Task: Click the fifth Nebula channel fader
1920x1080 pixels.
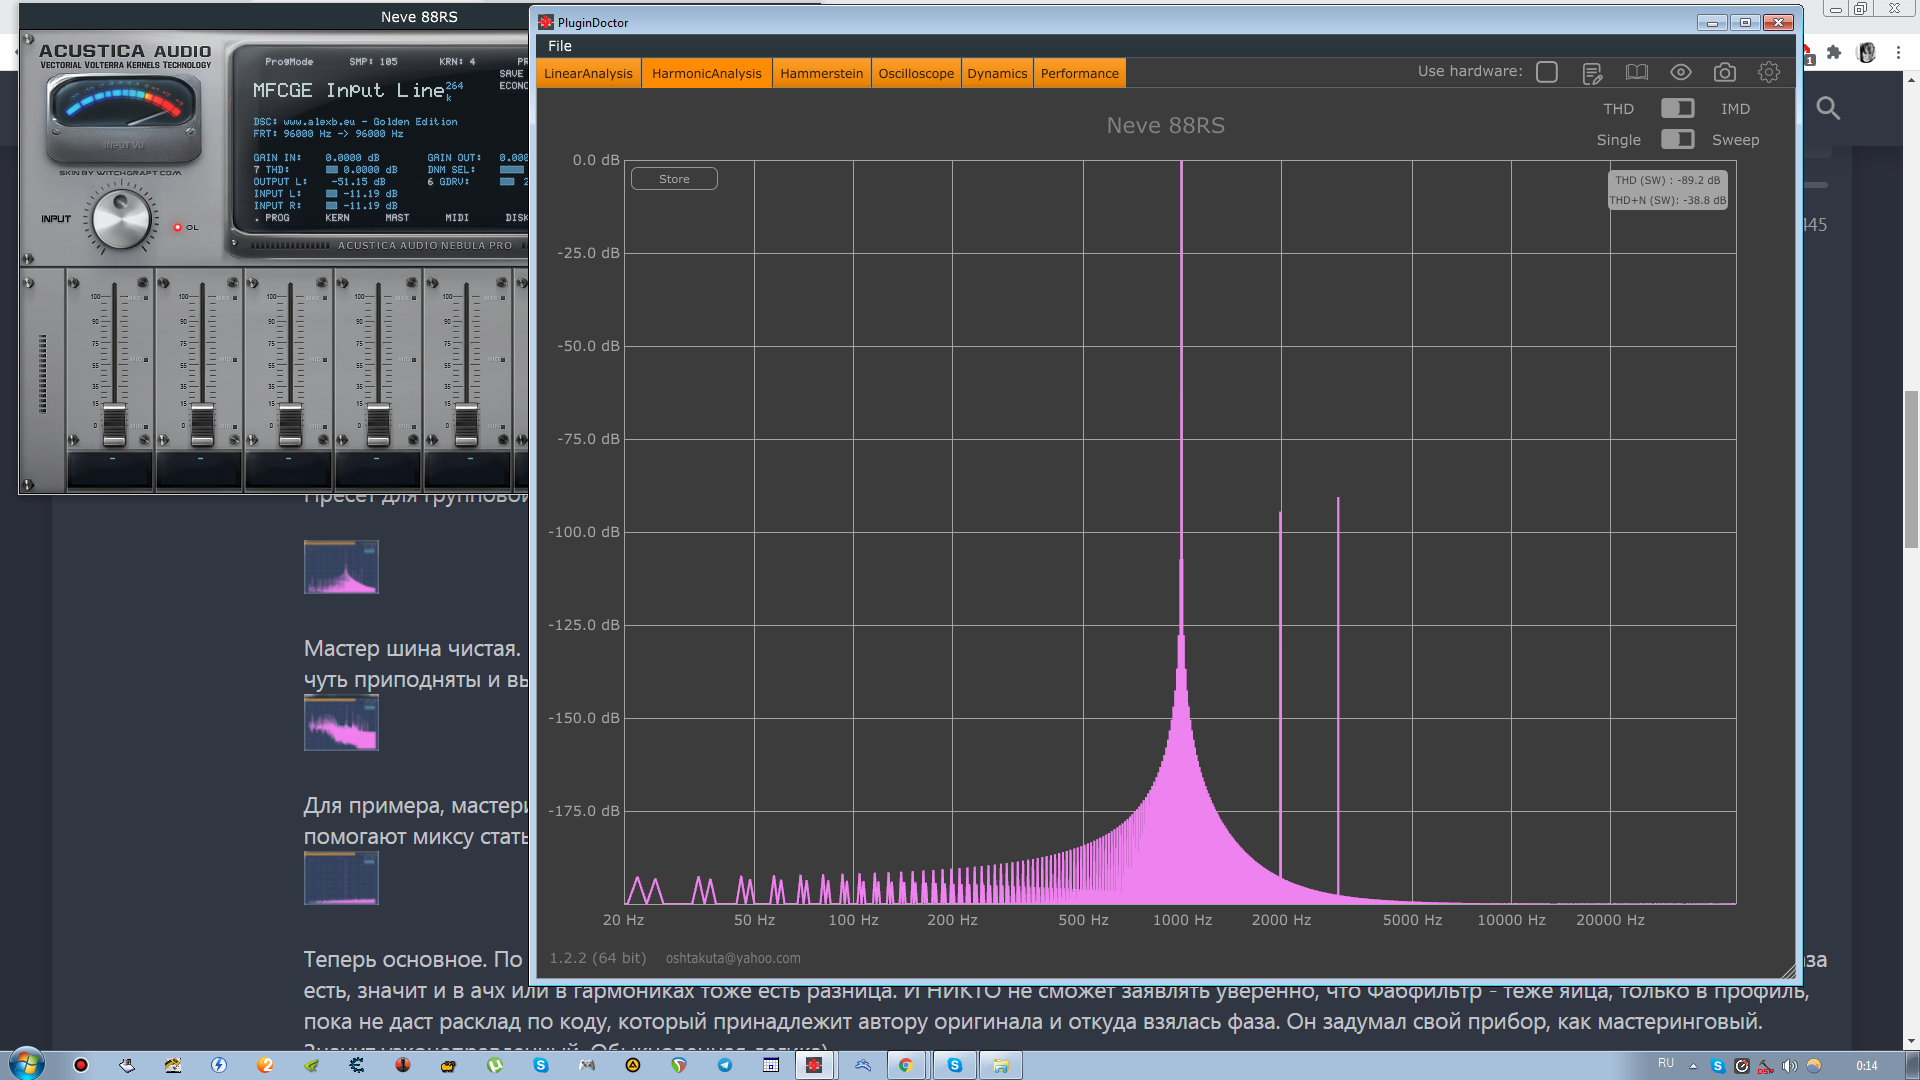Action: click(466, 425)
